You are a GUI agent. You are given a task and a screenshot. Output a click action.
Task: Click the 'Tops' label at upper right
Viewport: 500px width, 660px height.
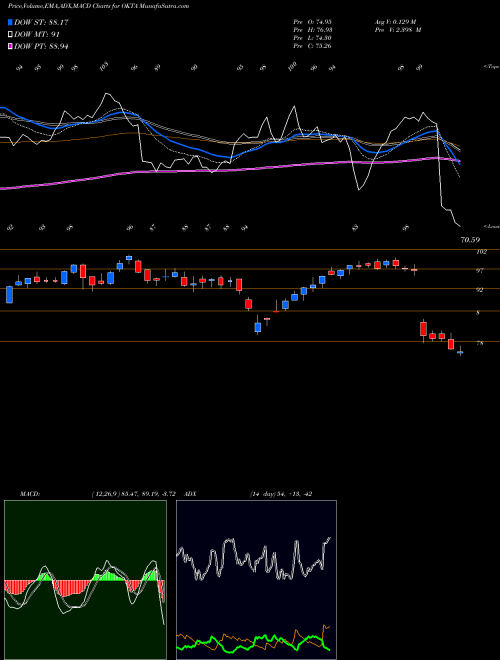coord(491,67)
